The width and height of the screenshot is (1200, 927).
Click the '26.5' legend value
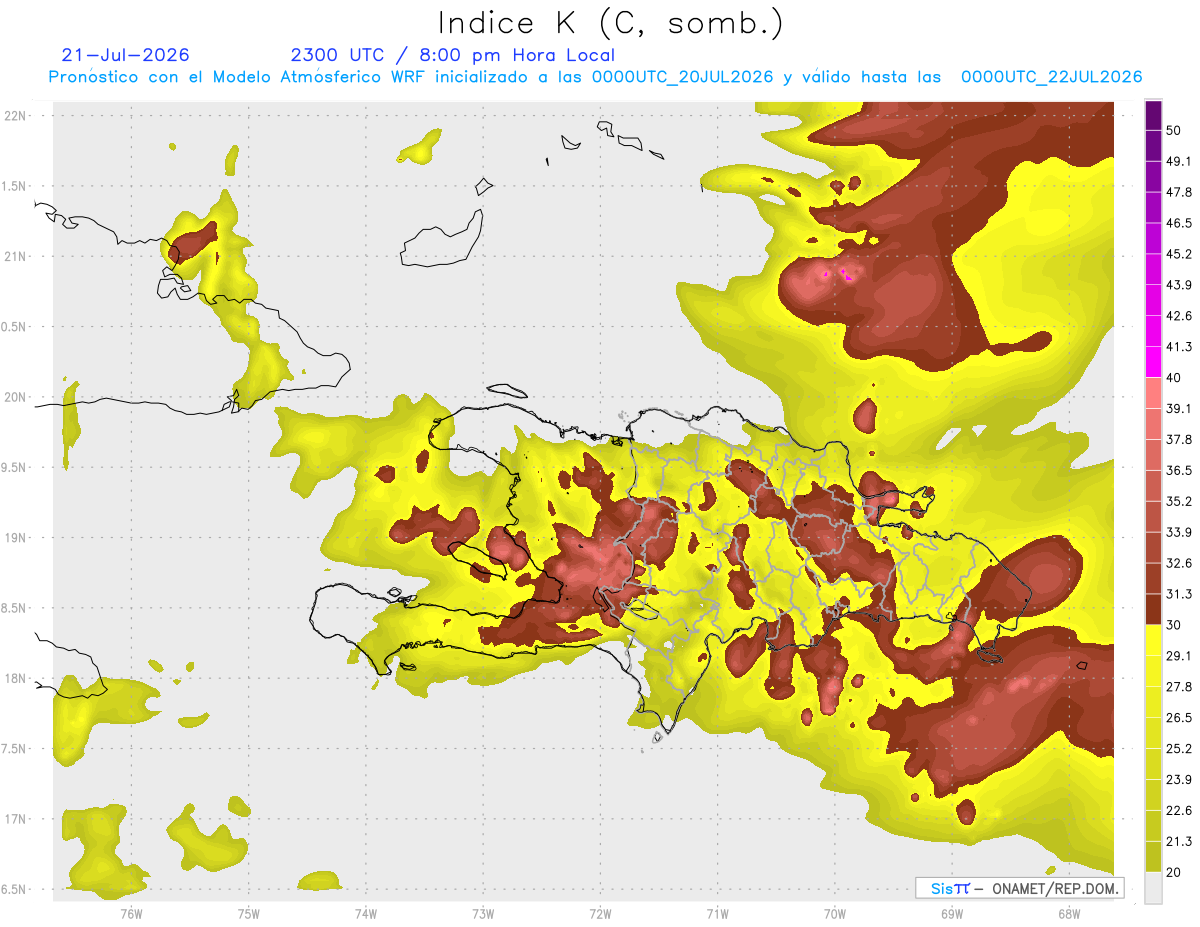coord(1179,718)
